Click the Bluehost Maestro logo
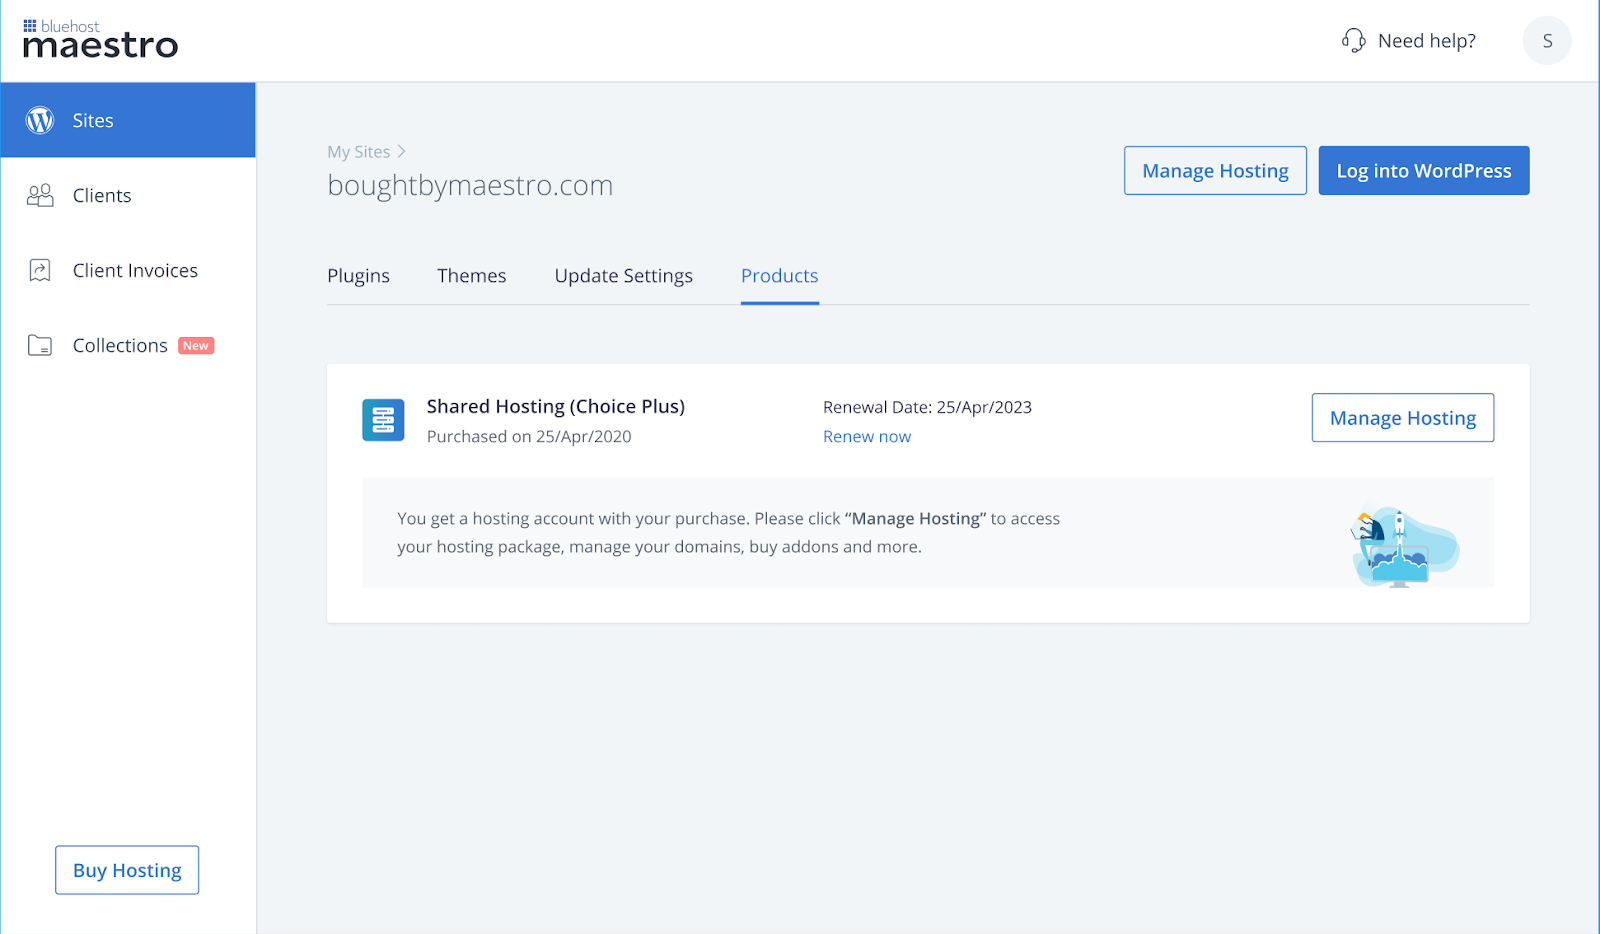The height and width of the screenshot is (934, 1600). tap(100, 40)
